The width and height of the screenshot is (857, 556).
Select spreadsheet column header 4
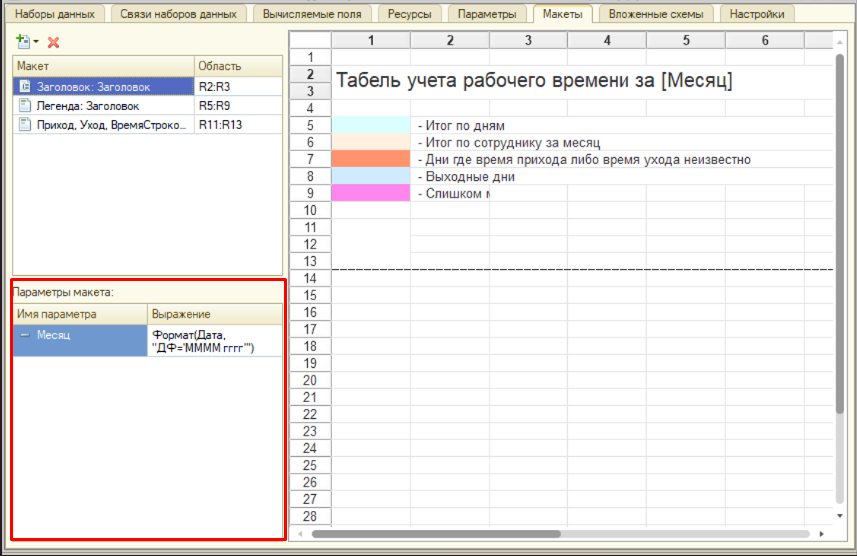(x=607, y=40)
